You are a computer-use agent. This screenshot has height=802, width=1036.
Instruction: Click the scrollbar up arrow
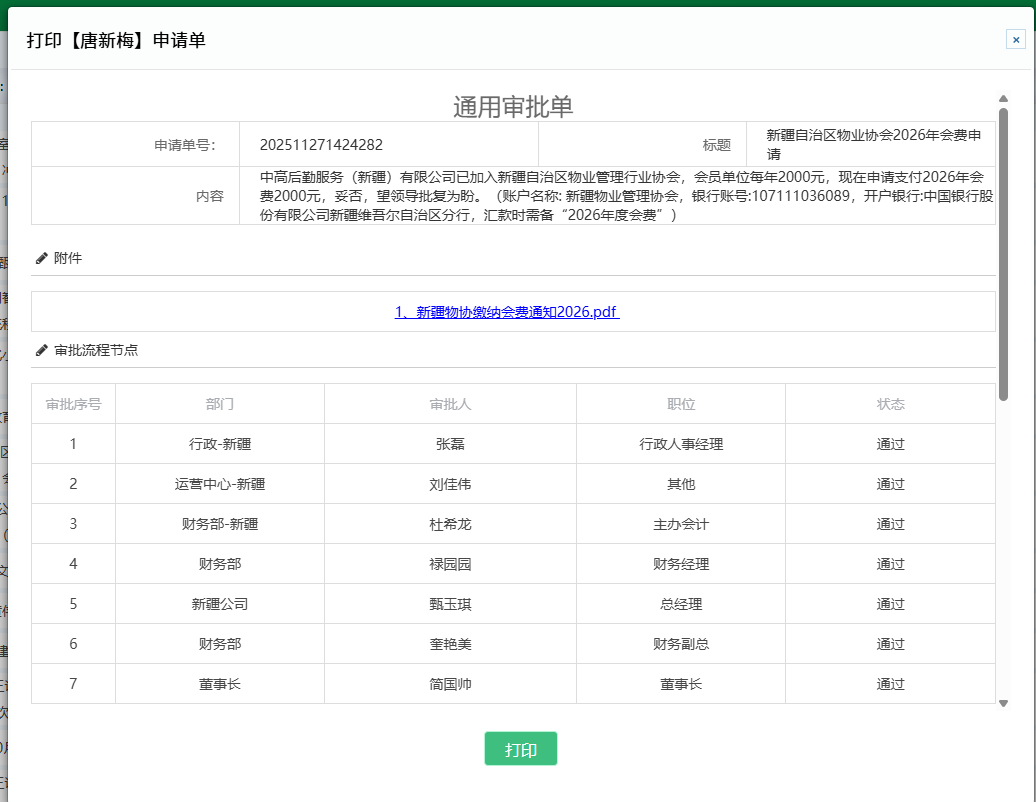tap(1003, 99)
